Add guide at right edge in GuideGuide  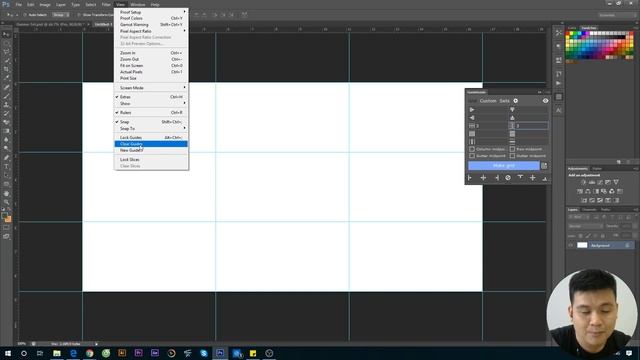497,178
